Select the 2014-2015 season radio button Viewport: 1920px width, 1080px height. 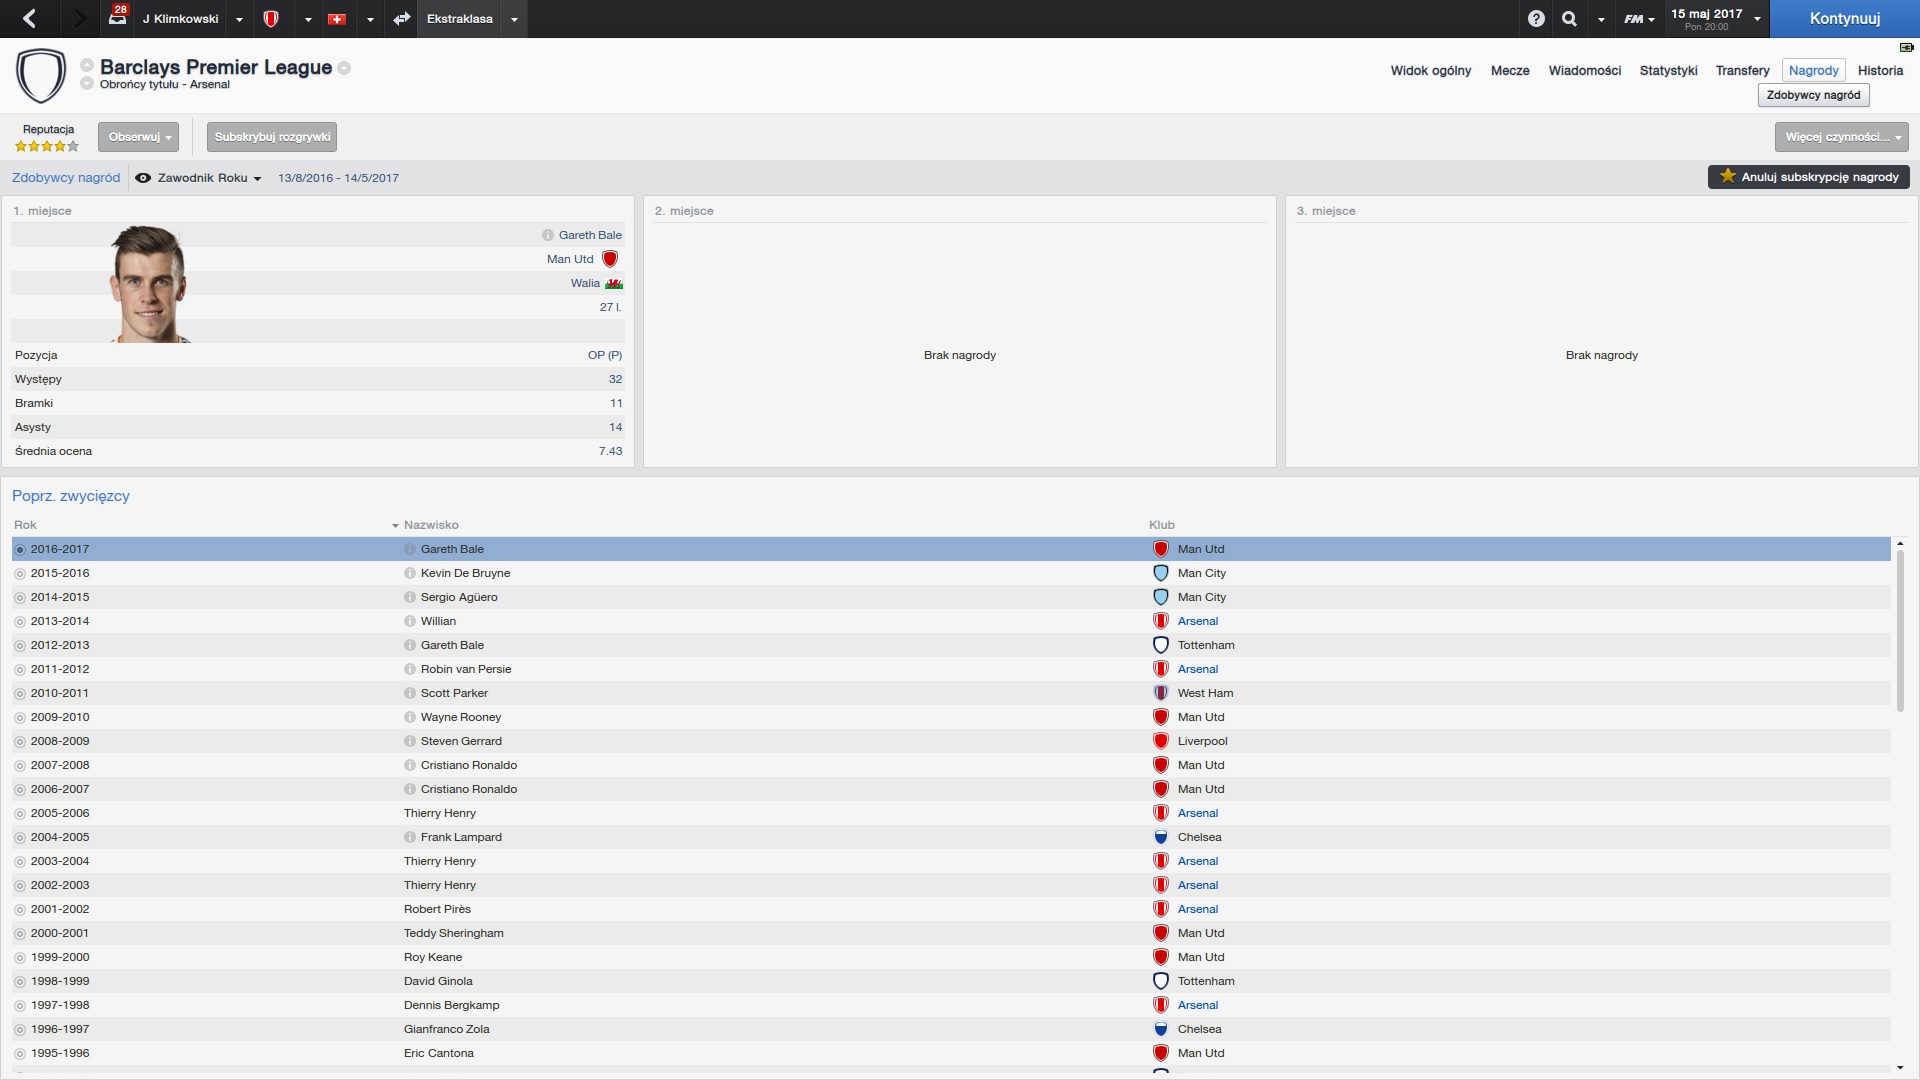pos(20,597)
